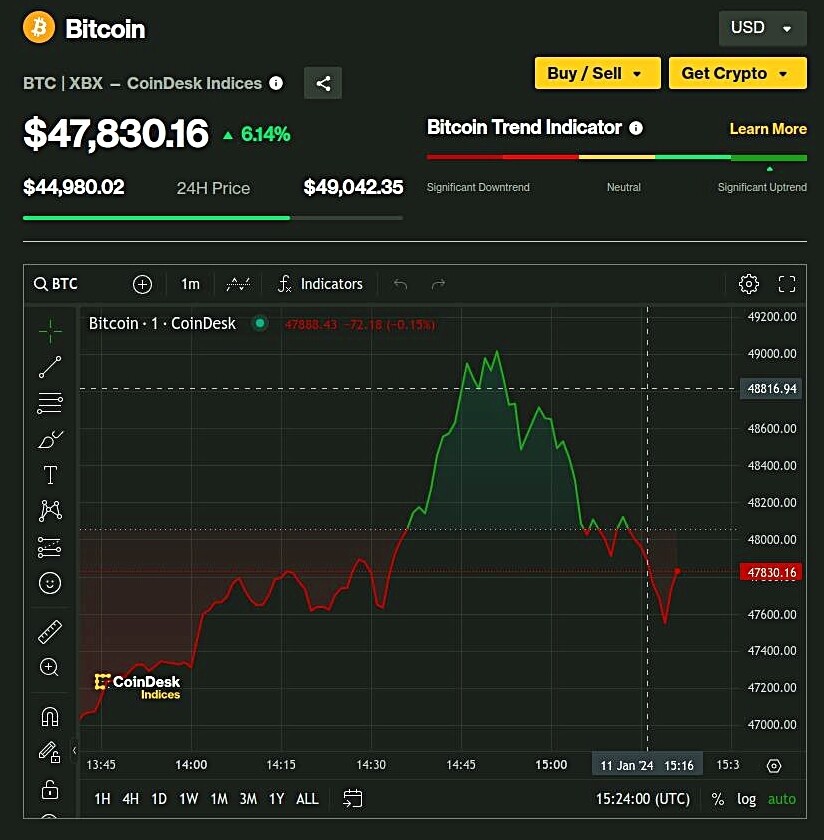The image size is (824, 840).
Task: Open the chart patterns tool
Action: pos(50,511)
